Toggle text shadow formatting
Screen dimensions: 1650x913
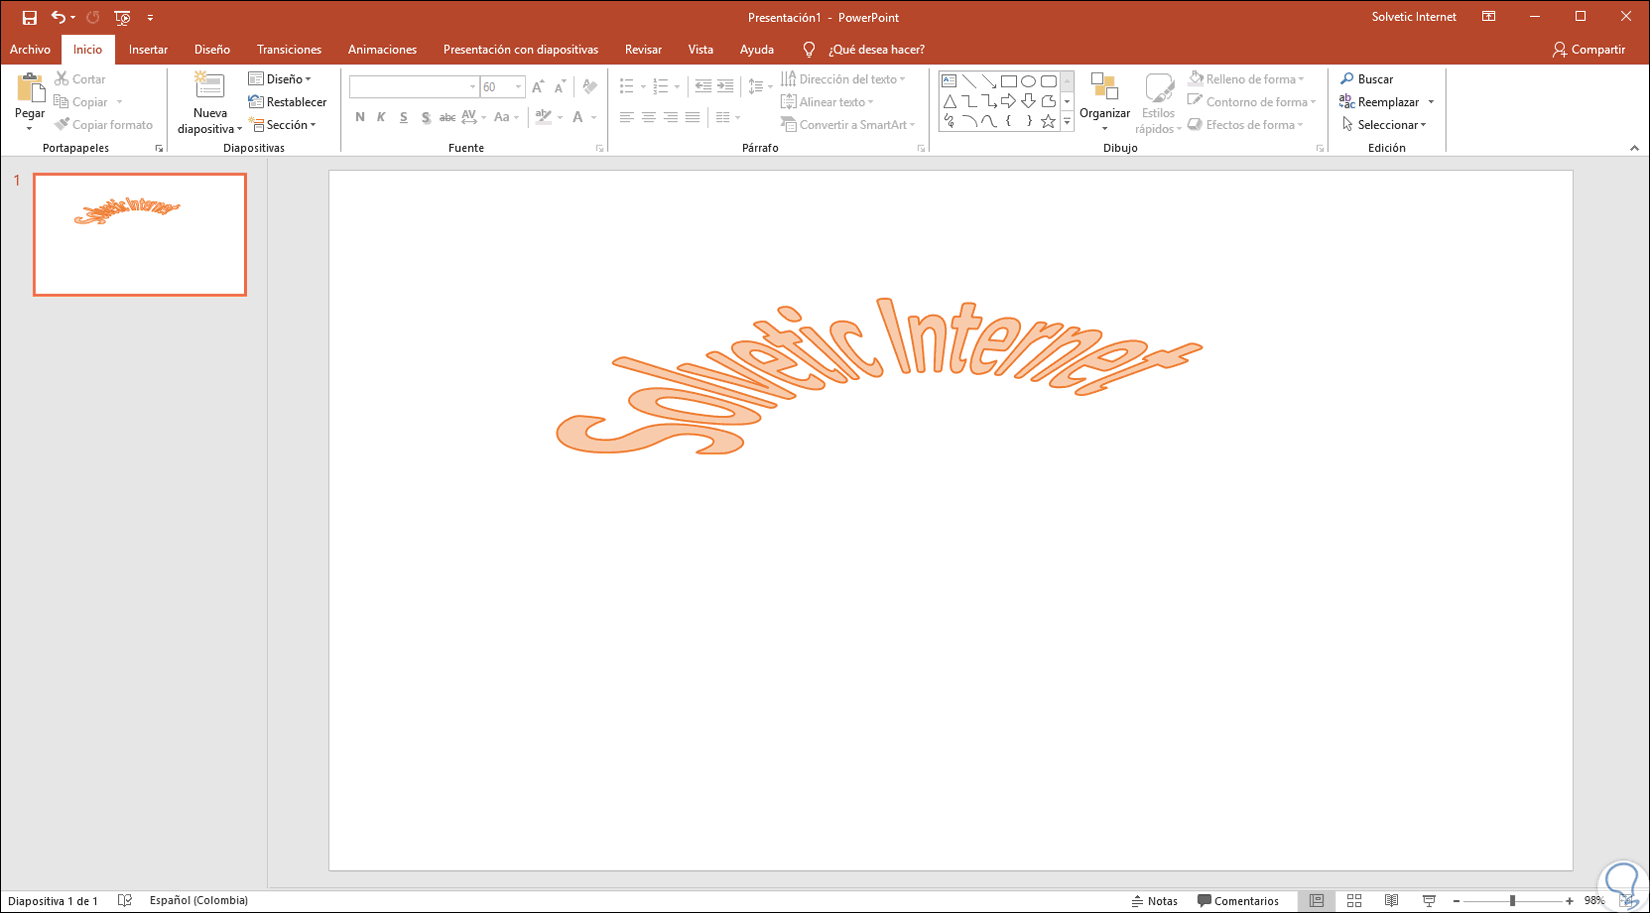click(x=425, y=117)
